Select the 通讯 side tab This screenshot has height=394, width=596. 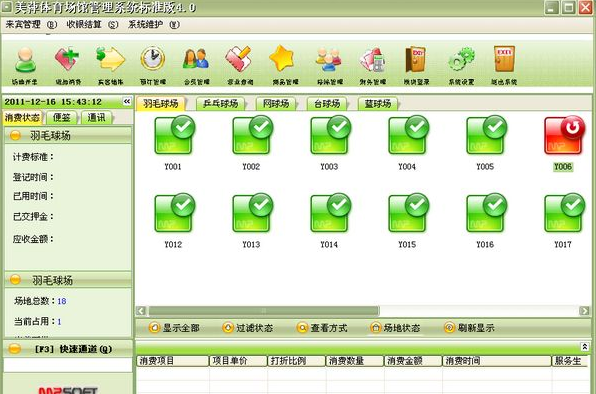coord(97,117)
